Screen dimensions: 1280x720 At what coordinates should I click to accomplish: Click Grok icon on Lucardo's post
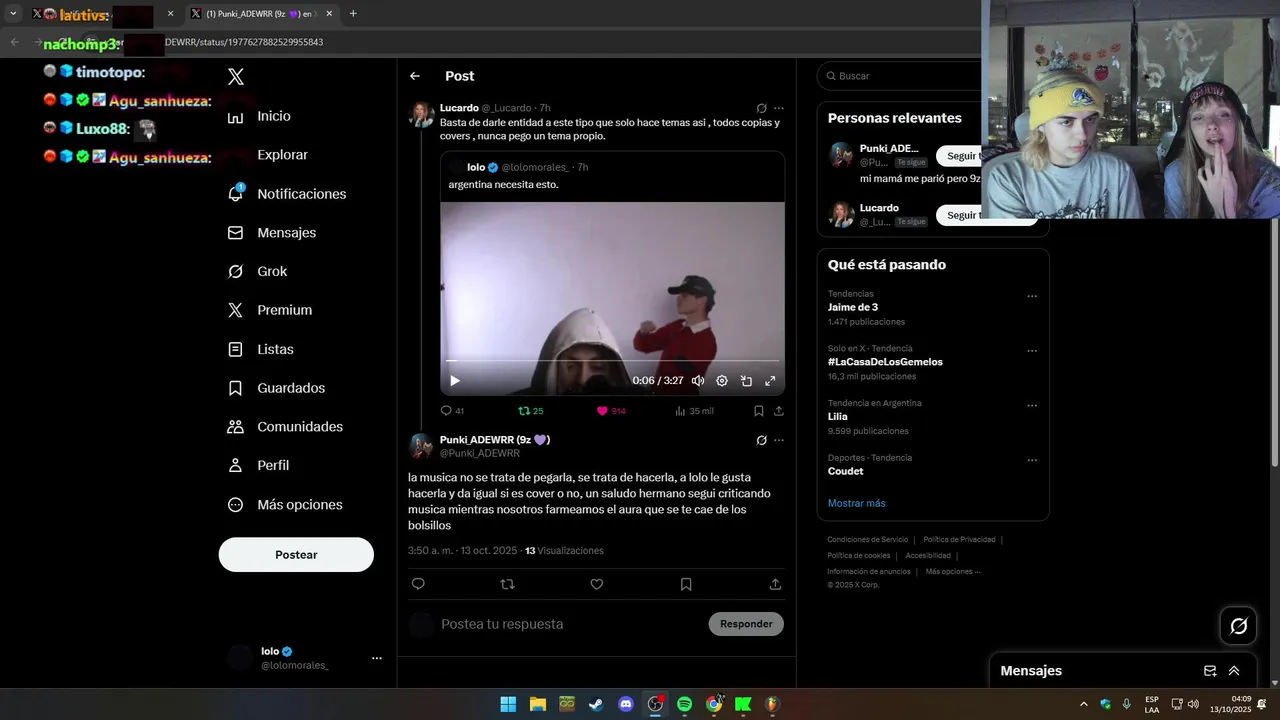(761, 108)
